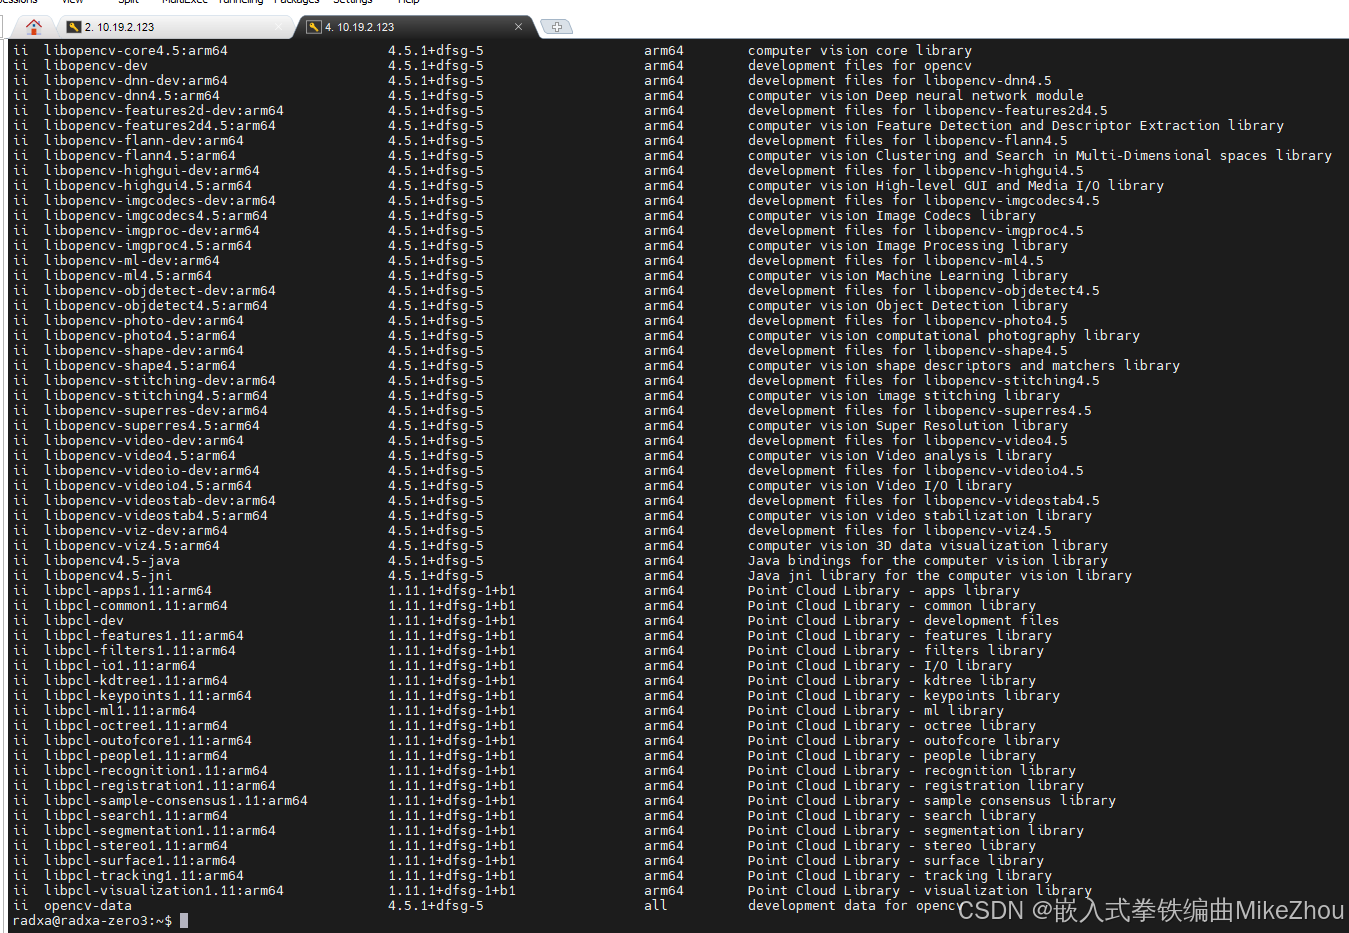
Task: Open a new tab with plus button
Action: tap(557, 27)
